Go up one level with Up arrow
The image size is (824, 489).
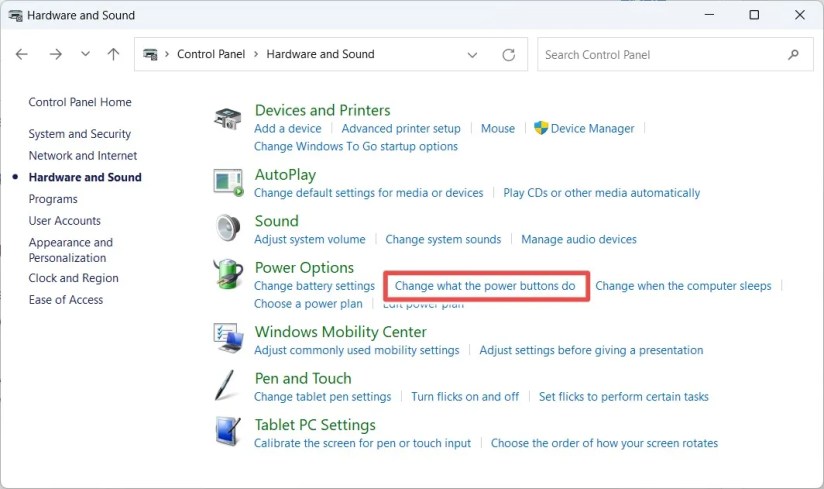click(114, 54)
